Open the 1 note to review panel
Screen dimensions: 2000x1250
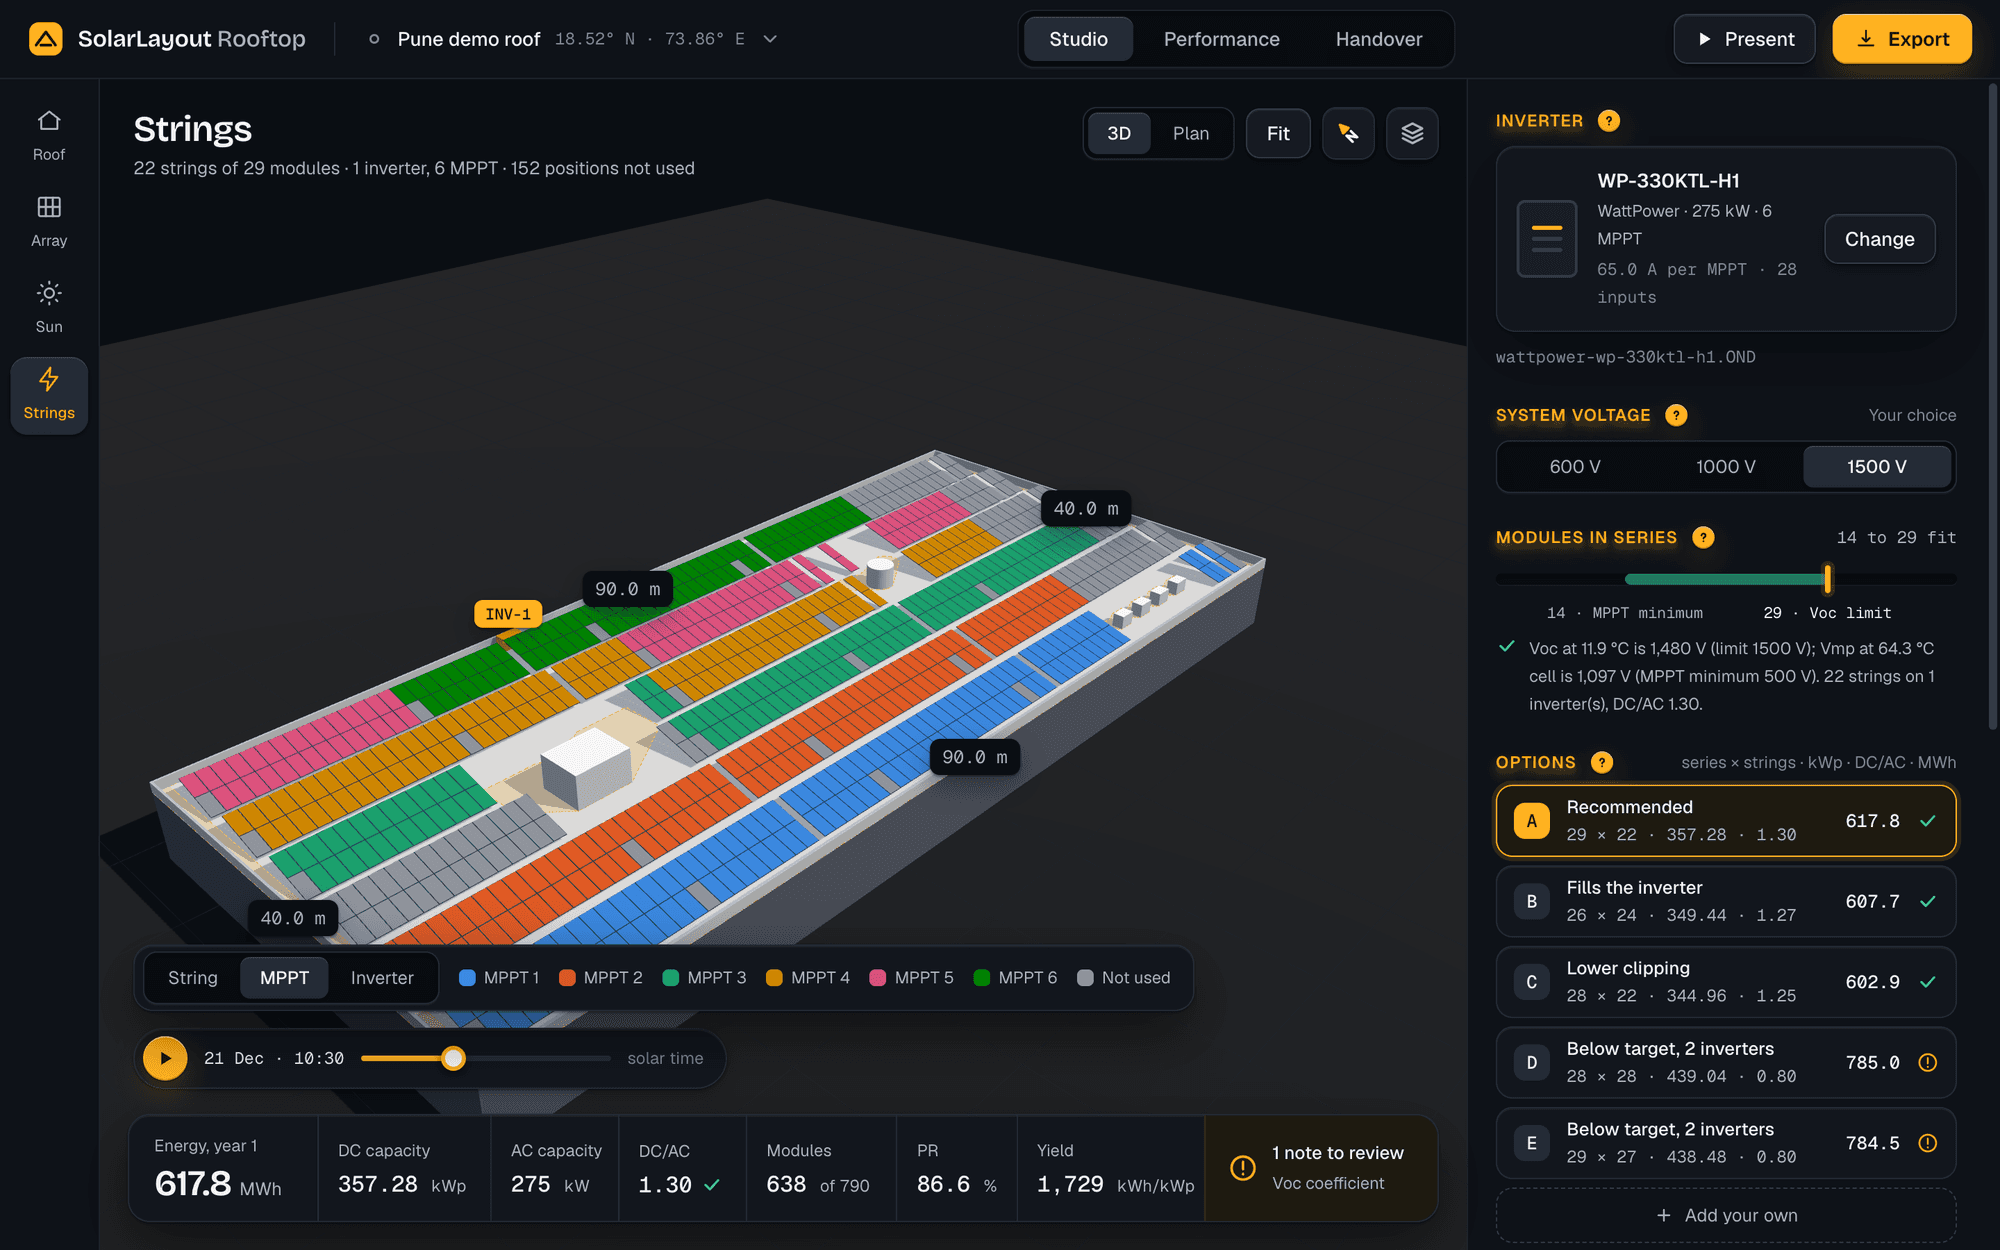[1321, 1168]
